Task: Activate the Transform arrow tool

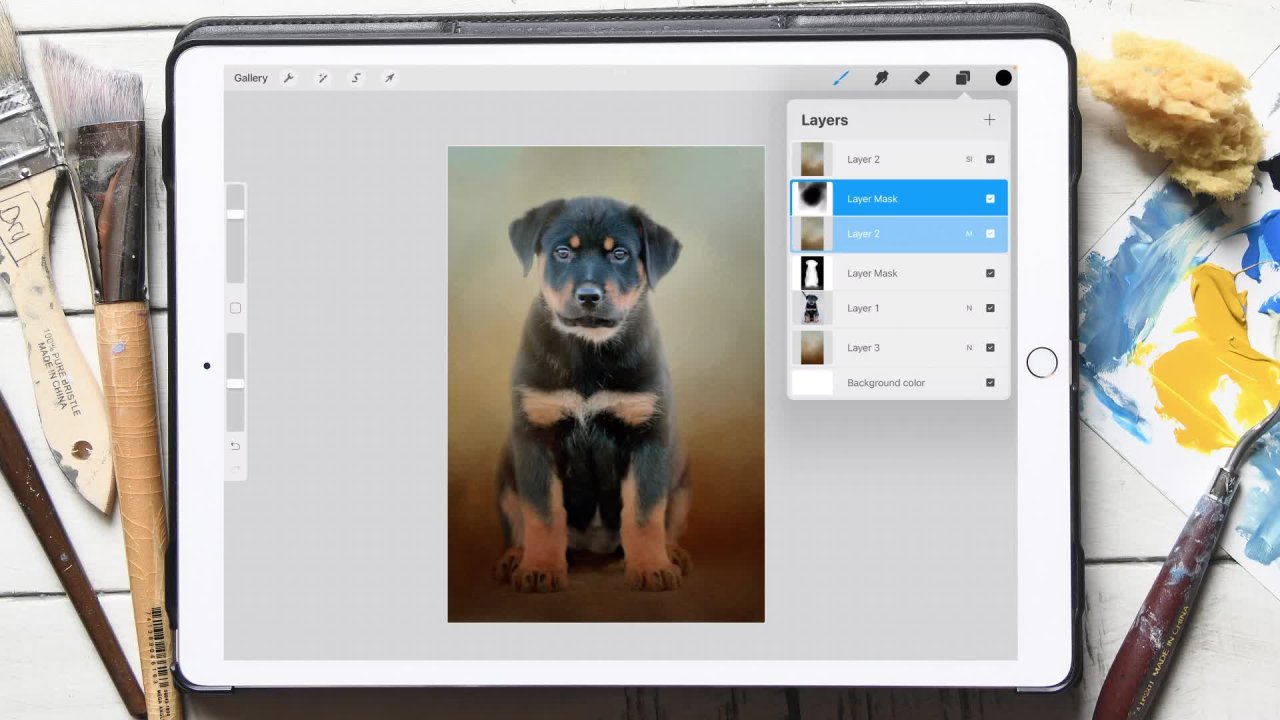Action: click(389, 78)
